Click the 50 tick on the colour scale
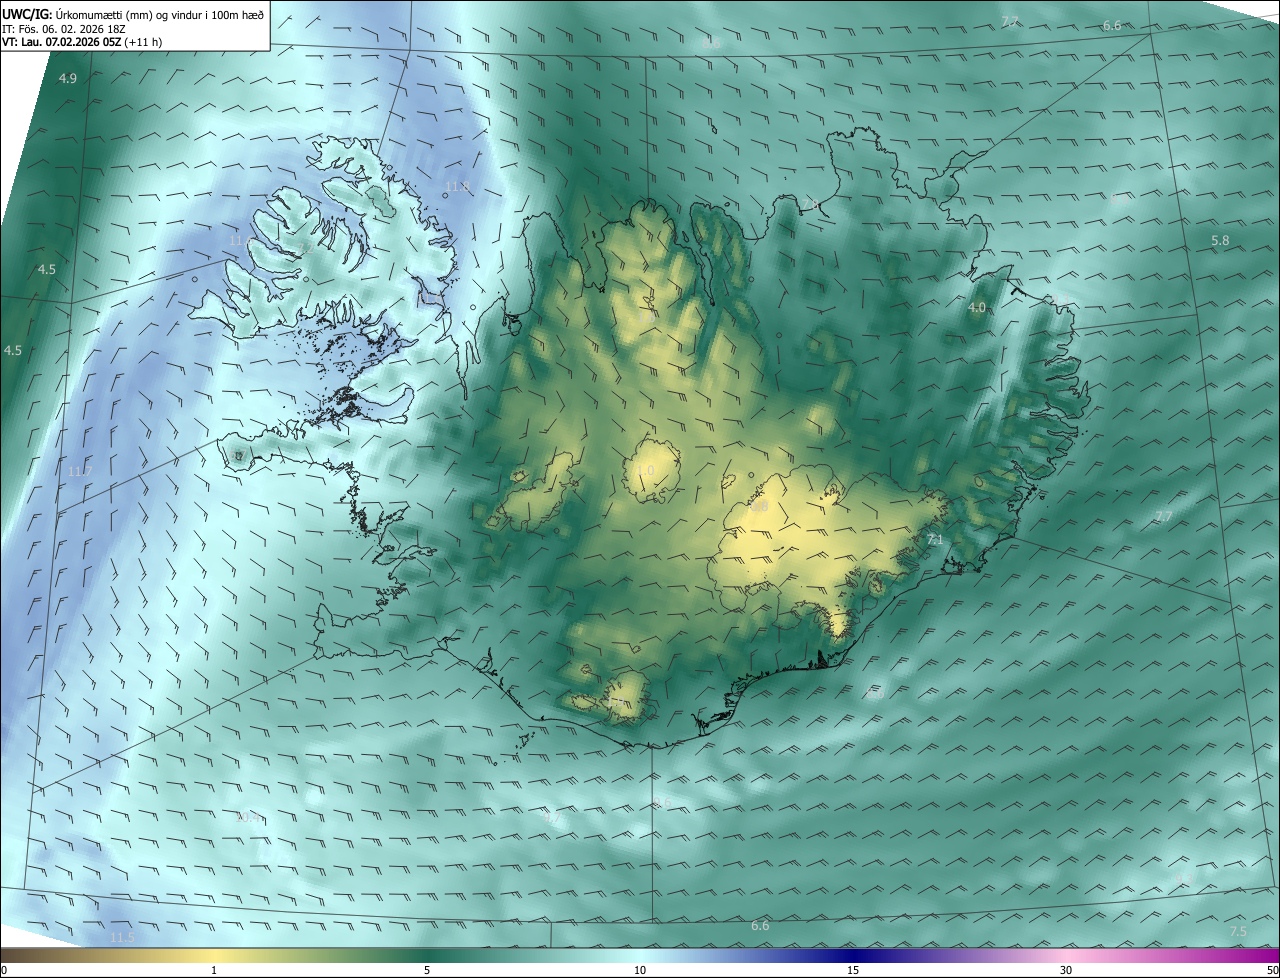1280x978 pixels. tap(1271, 970)
